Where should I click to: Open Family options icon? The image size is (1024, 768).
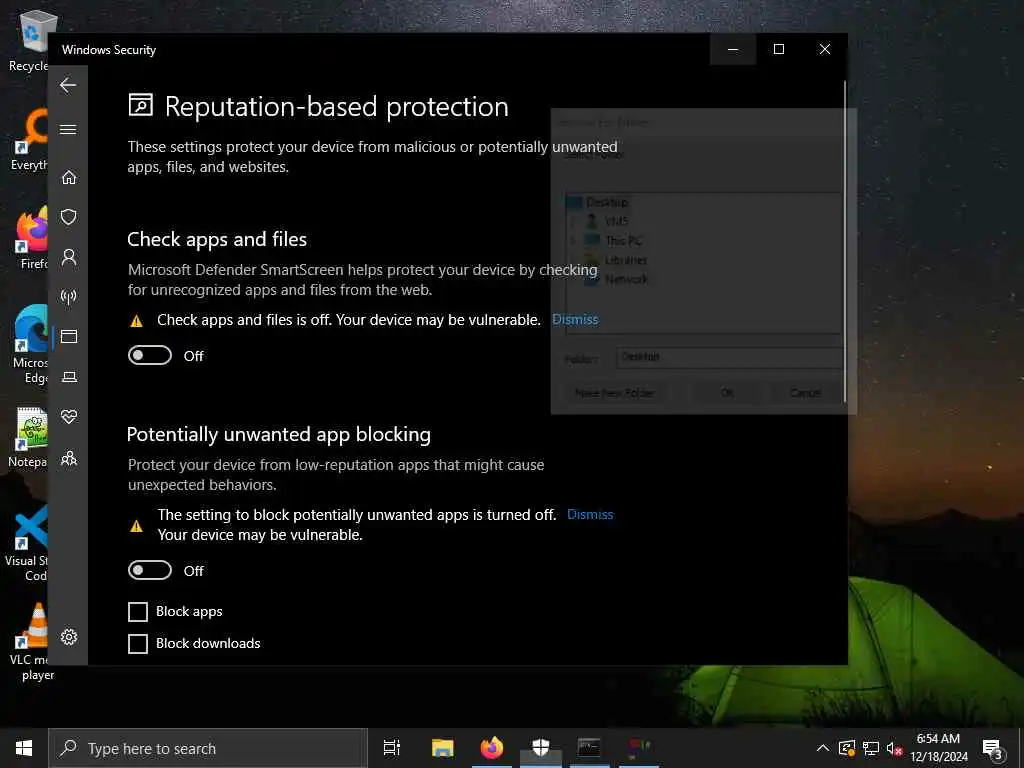69,458
